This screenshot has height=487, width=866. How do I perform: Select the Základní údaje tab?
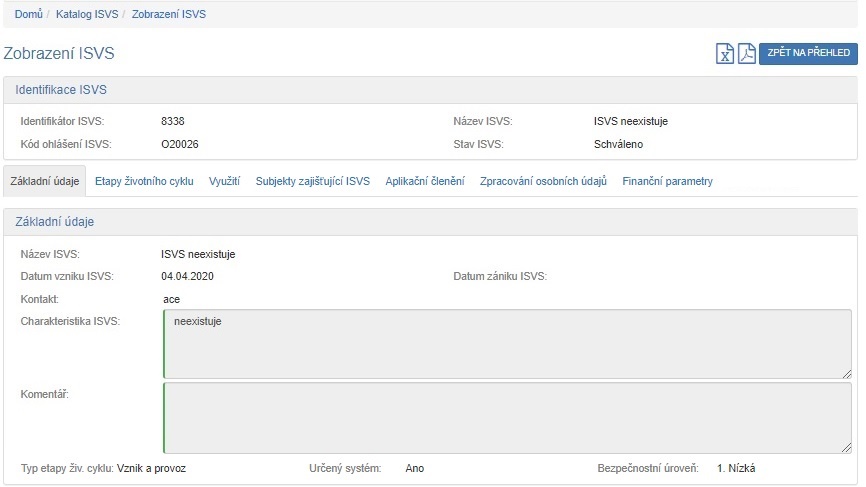pyautogui.click(x=44, y=182)
